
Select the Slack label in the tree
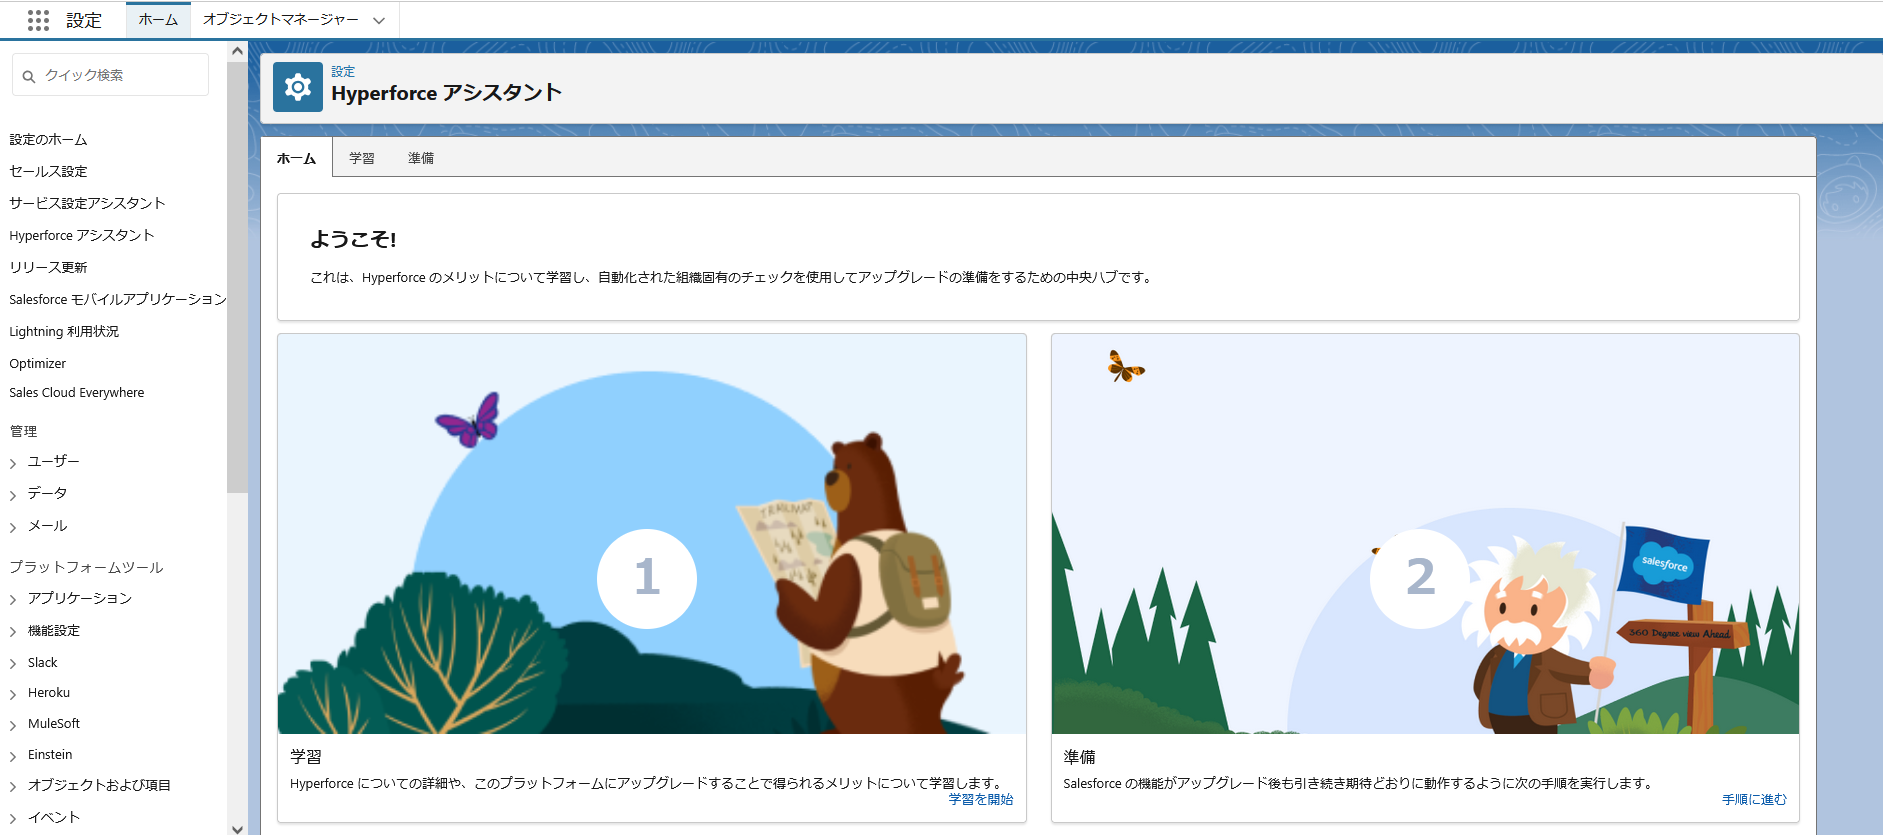pyautogui.click(x=43, y=662)
